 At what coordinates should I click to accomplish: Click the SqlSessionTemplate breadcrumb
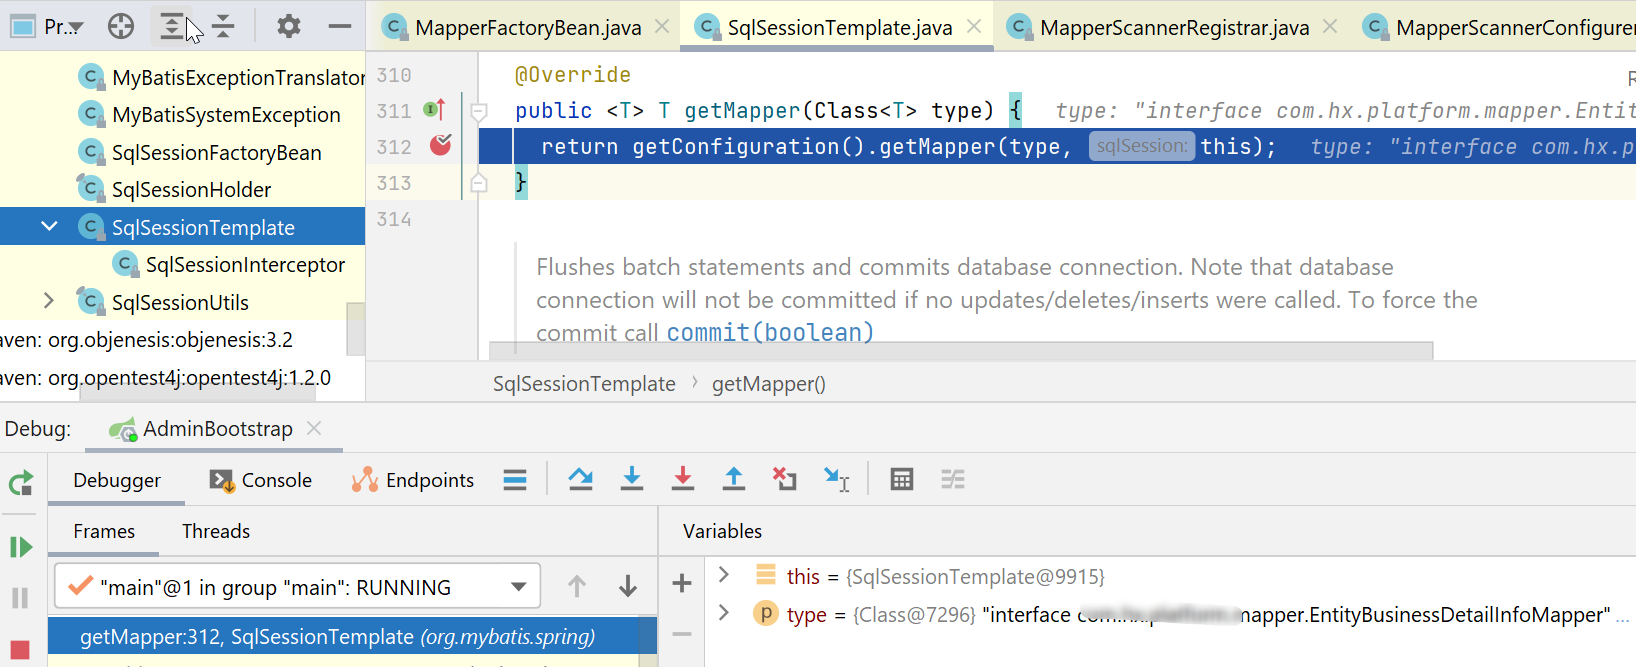[x=584, y=384]
